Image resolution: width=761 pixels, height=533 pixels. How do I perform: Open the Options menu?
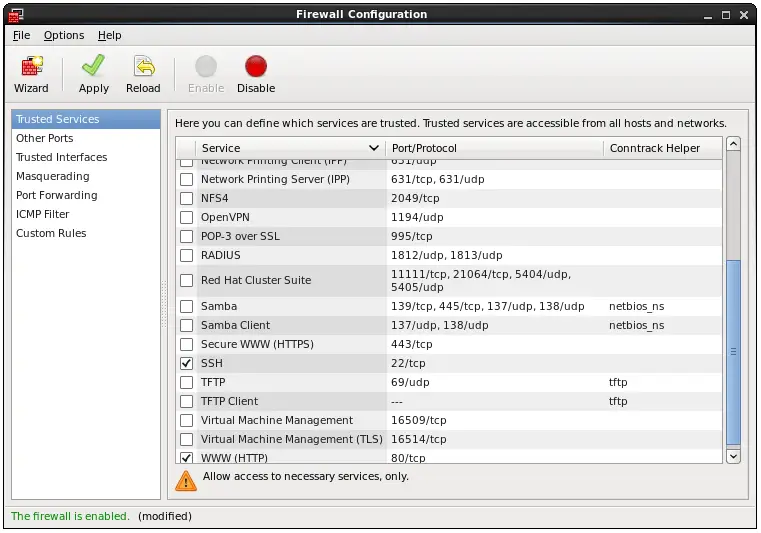point(64,35)
